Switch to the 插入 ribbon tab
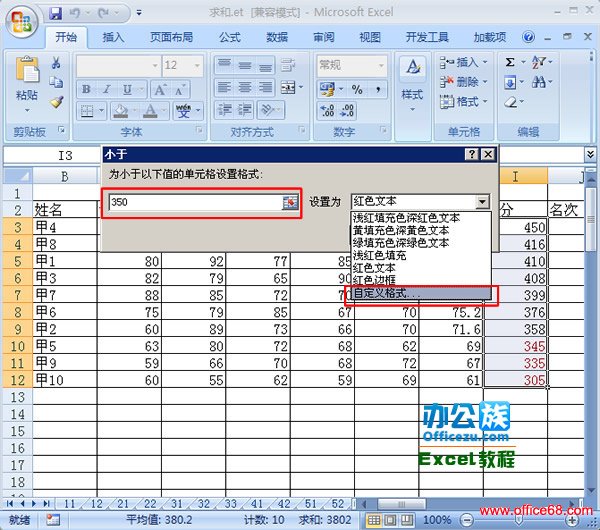Image resolution: width=600 pixels, height=530 pixels. (x=113, y=37)
